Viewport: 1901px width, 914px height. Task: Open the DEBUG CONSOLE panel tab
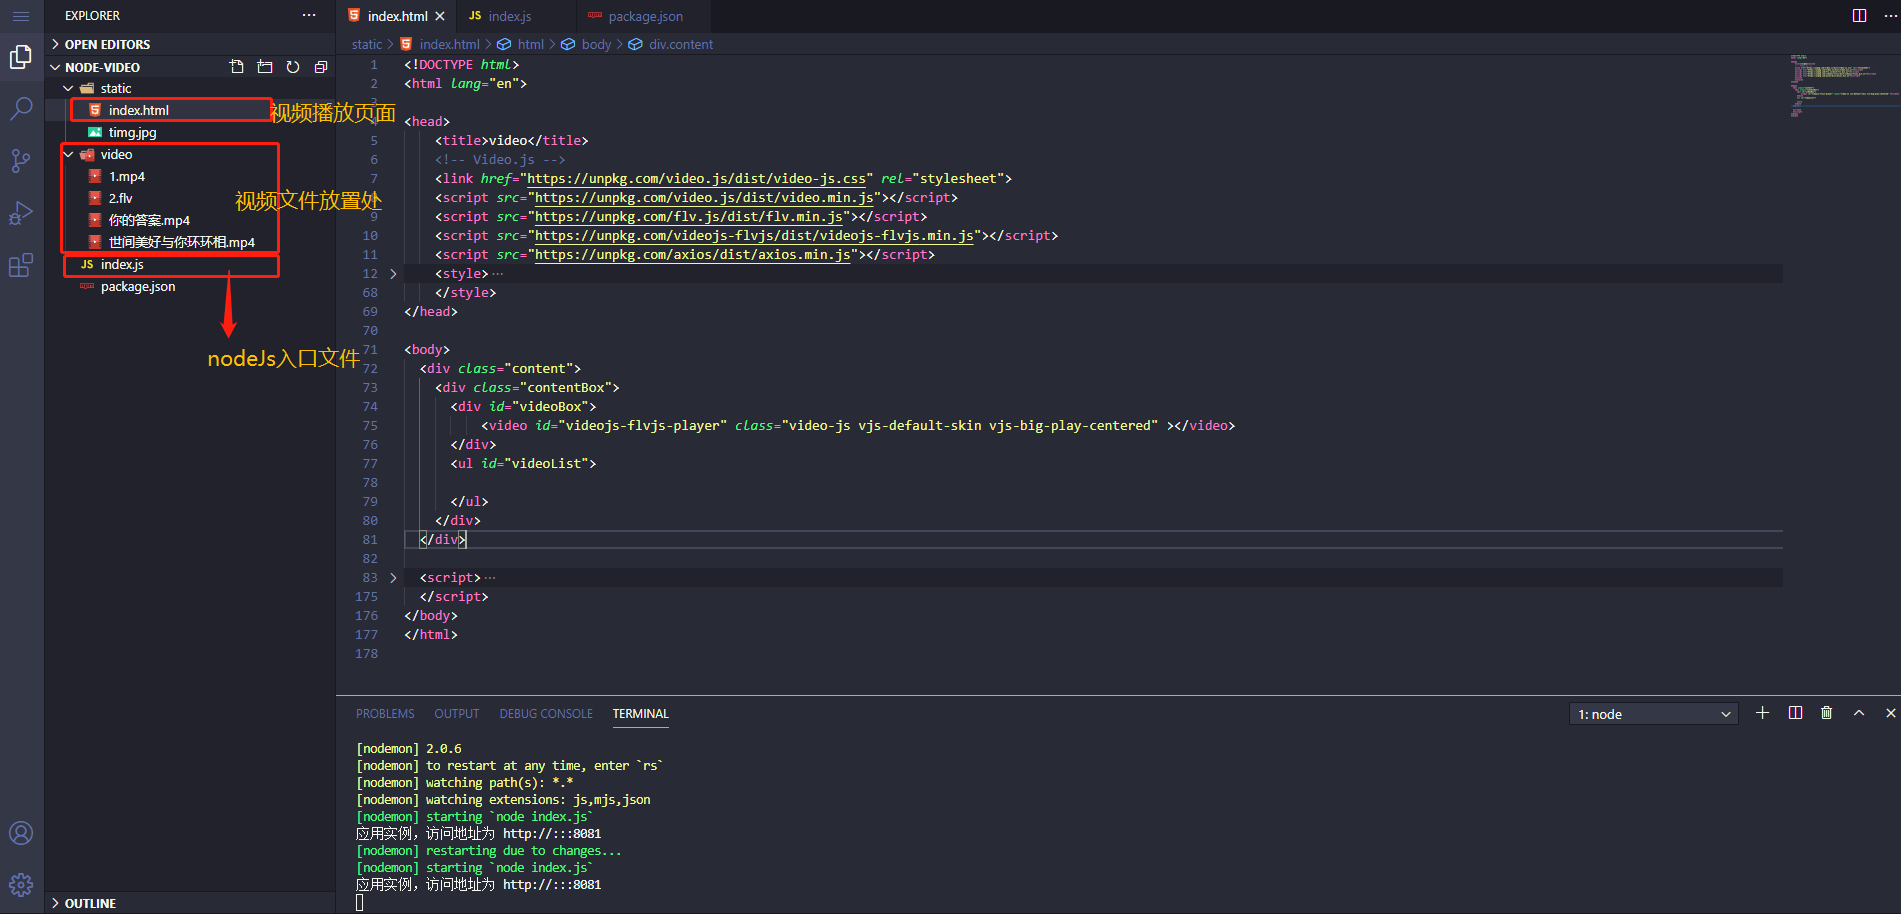(546, 714)
